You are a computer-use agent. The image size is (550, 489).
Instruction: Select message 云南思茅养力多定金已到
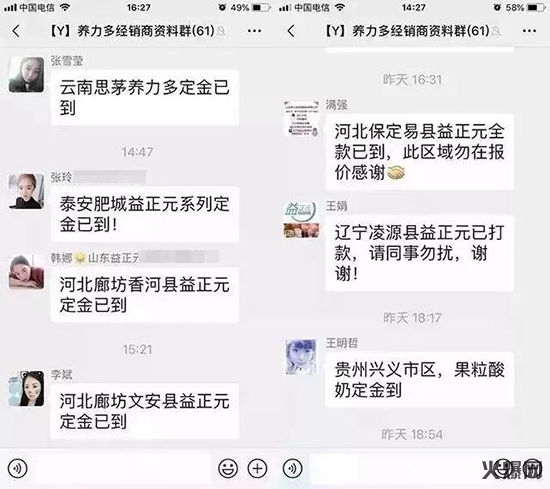click(x=145, y=97)
